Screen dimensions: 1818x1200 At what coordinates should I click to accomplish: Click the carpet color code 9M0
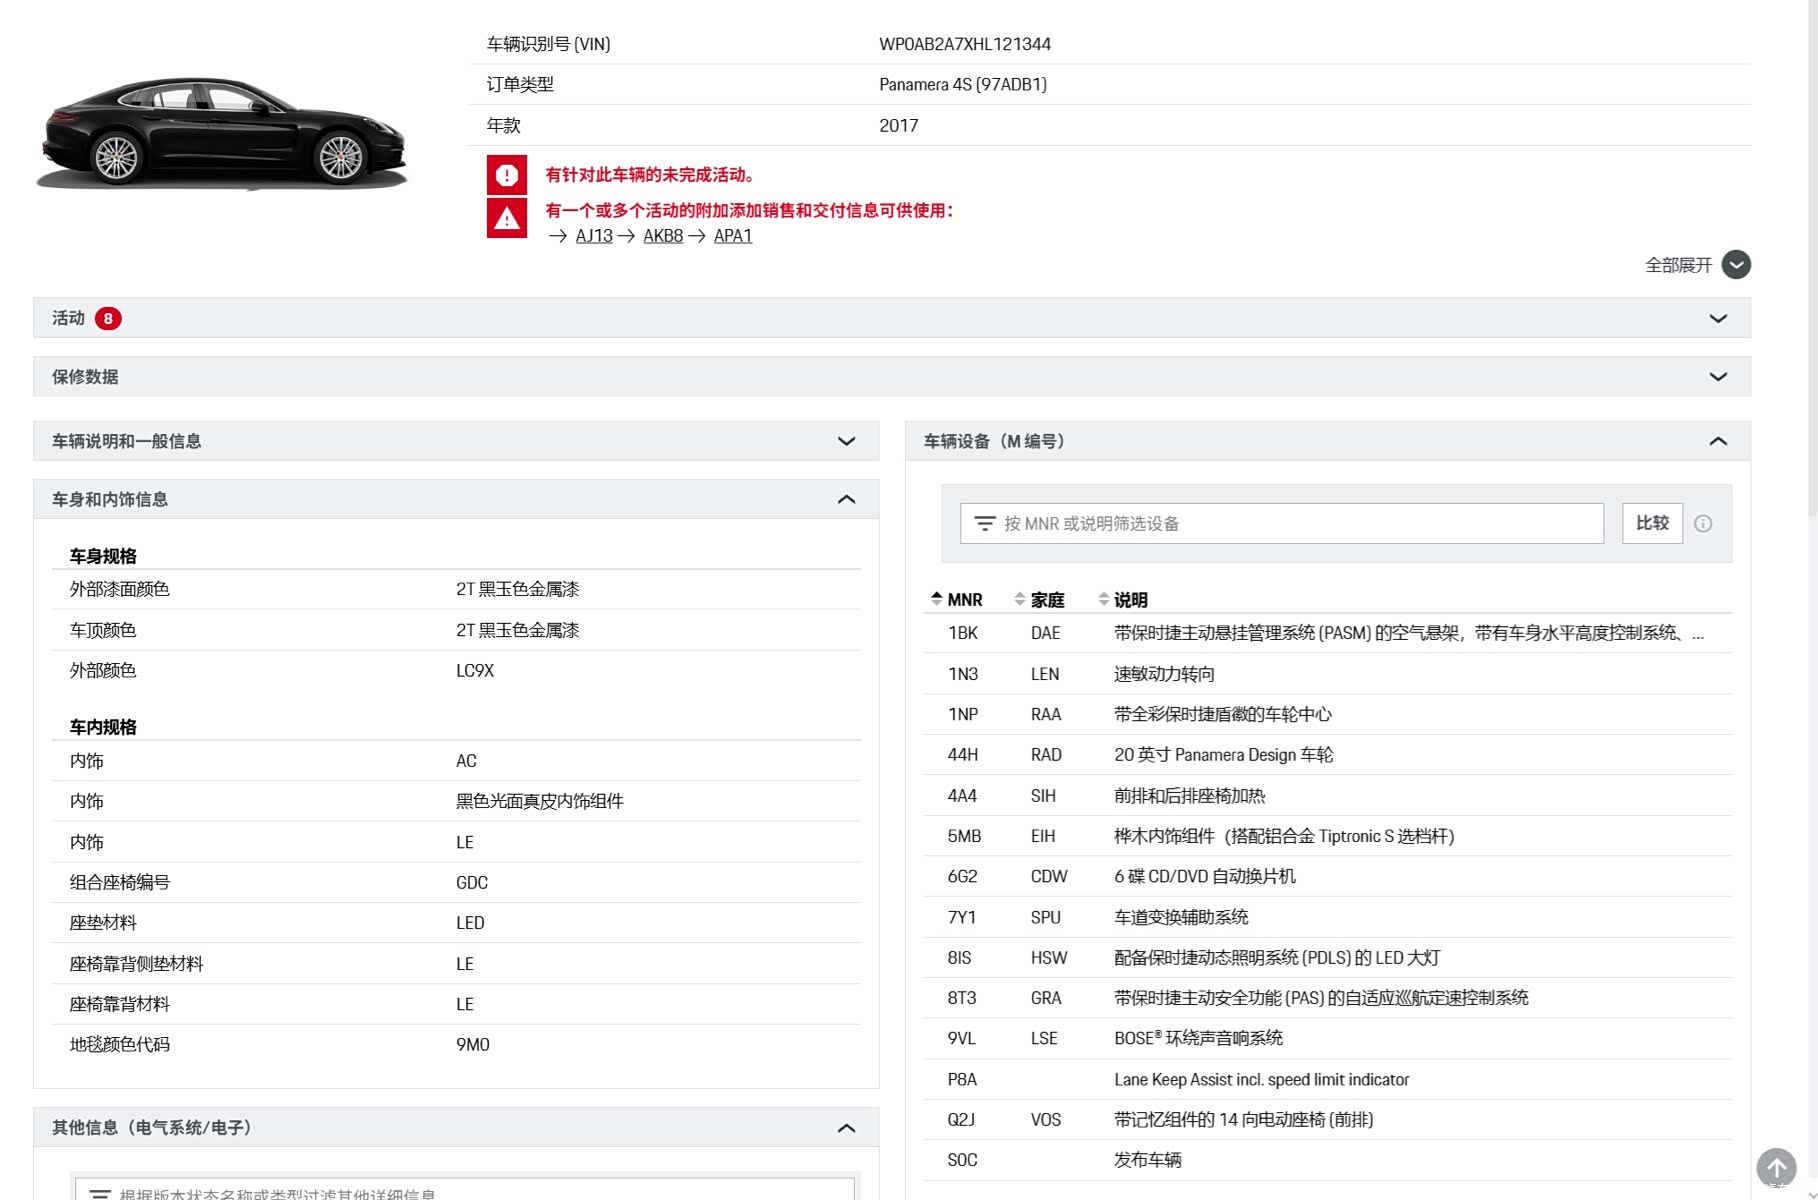(473, 1045)
